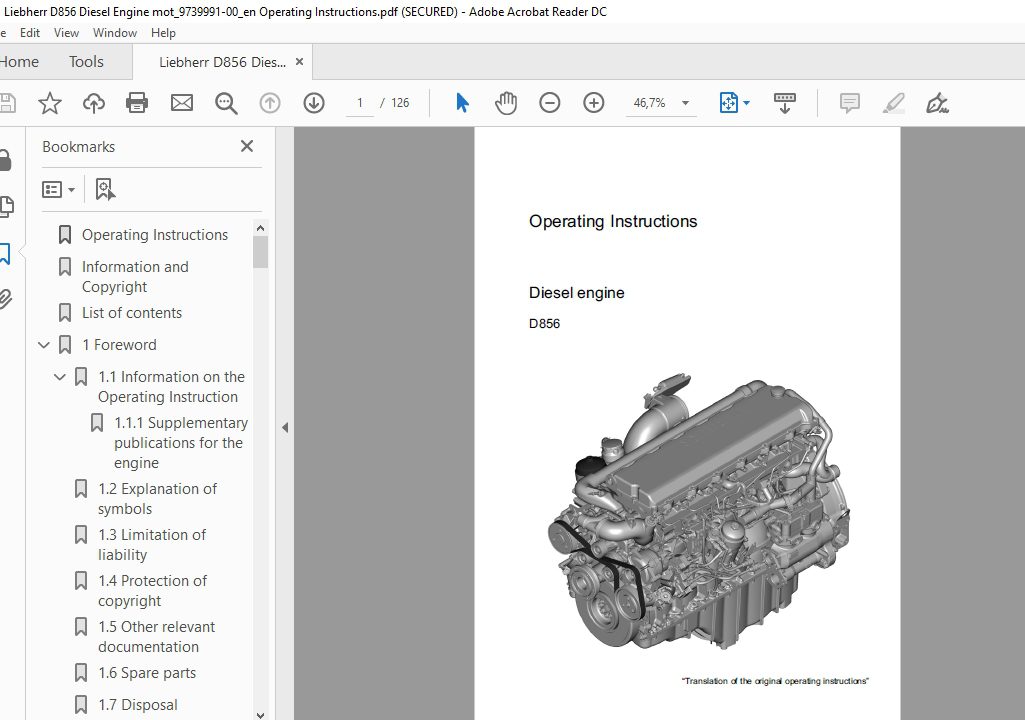Go to next page arrow
1025x720 pixels.
pyautogui.click(x=314, y=103)
